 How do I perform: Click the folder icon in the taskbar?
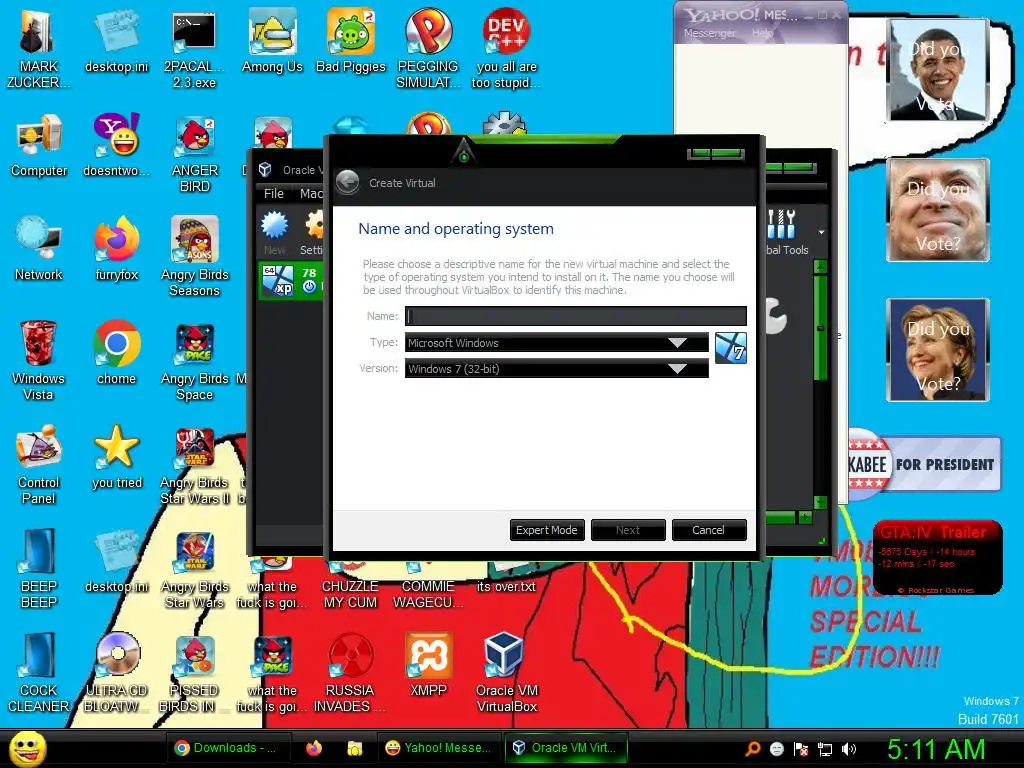click(x=355, y=748)
